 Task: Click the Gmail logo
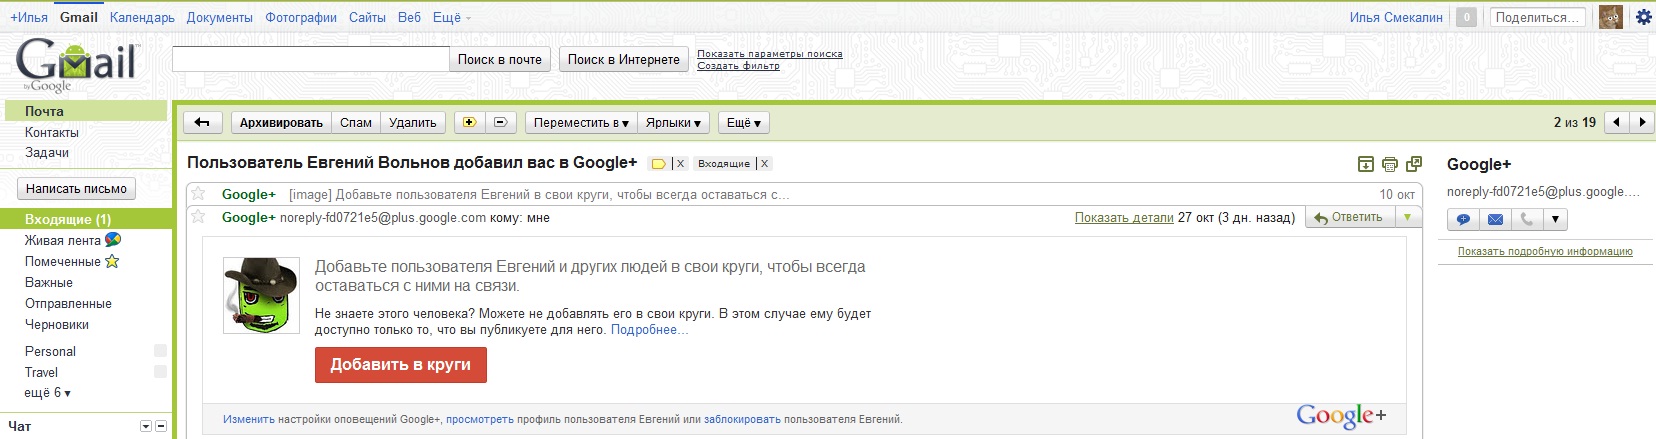[77, 64]
